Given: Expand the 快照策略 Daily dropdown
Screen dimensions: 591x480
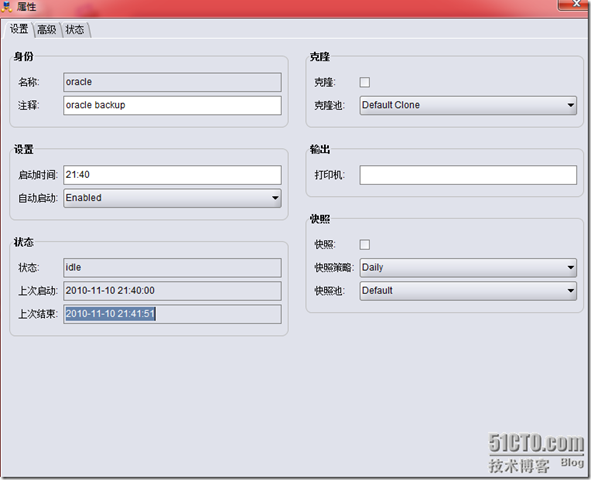Looking at the screenshot, I should 468,268.
